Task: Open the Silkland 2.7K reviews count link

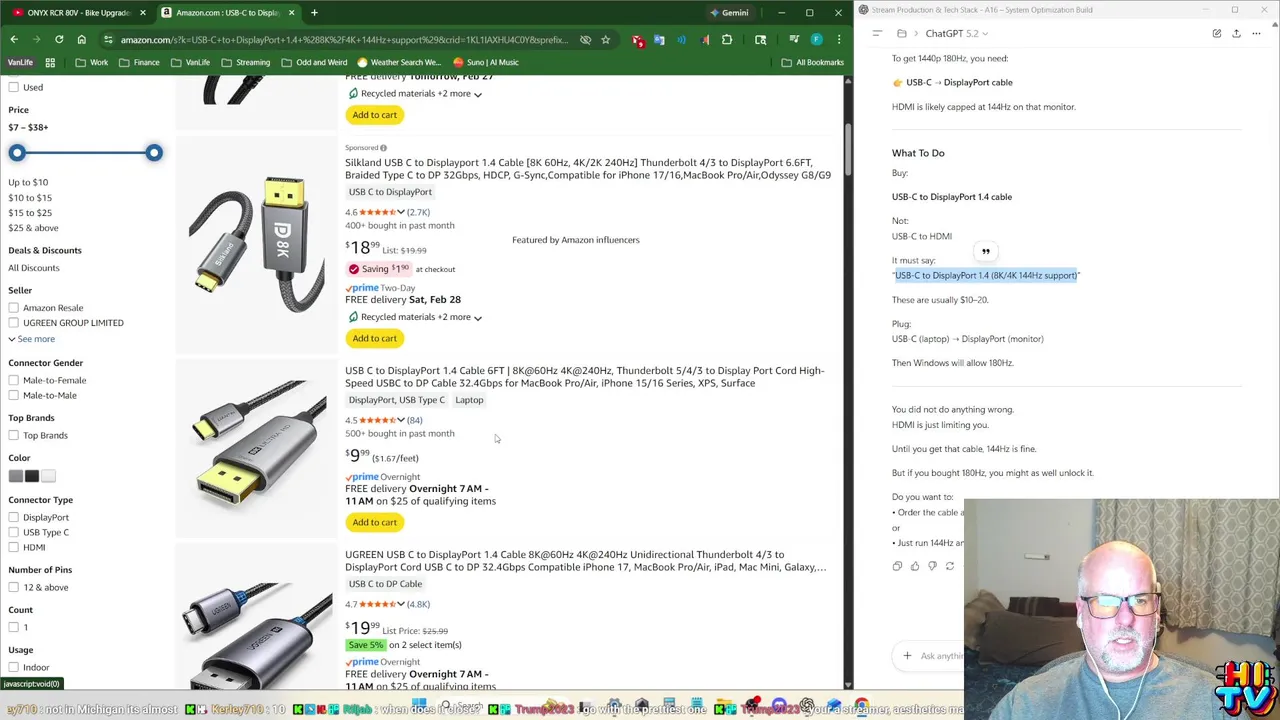Action: click(x=418, y=212)
